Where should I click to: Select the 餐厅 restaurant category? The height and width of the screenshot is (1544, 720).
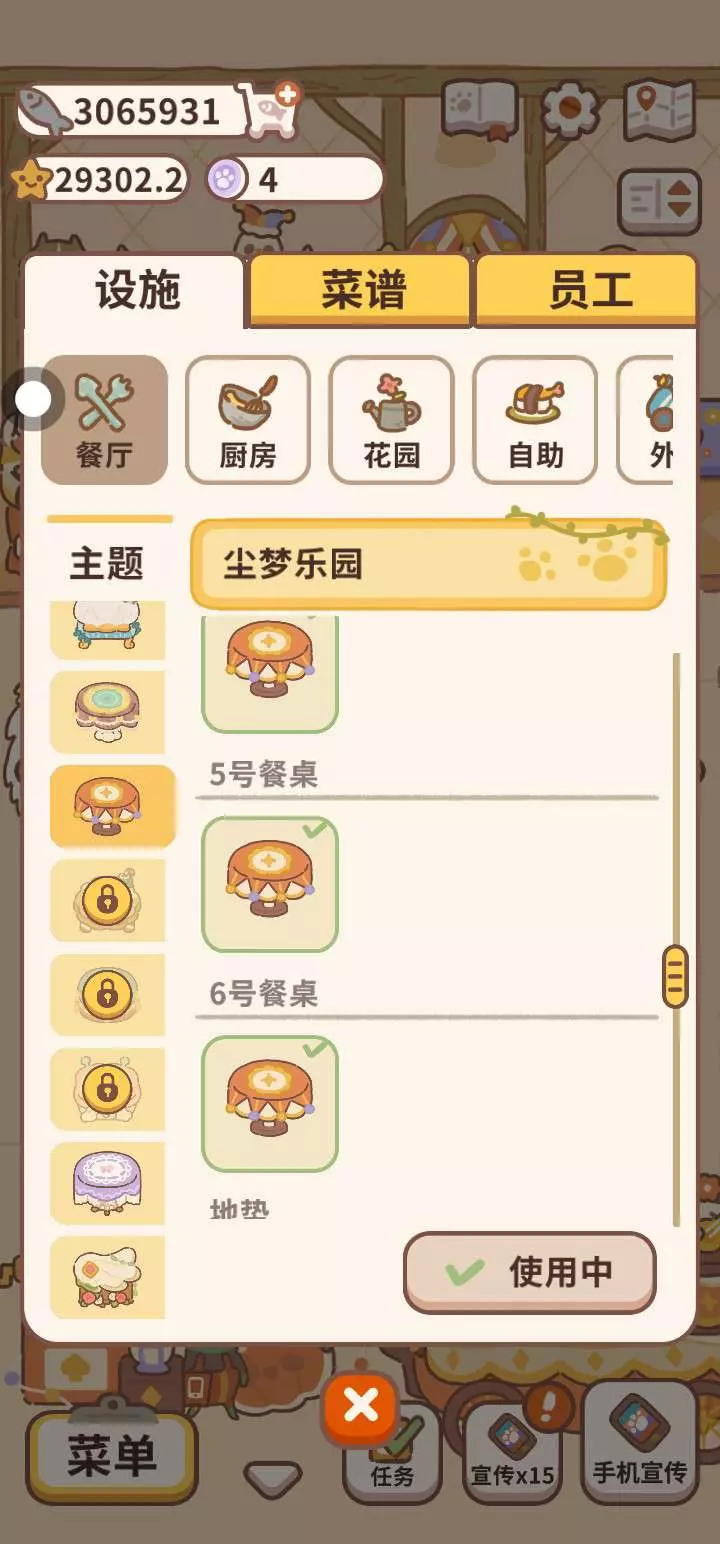pos(104,420)
